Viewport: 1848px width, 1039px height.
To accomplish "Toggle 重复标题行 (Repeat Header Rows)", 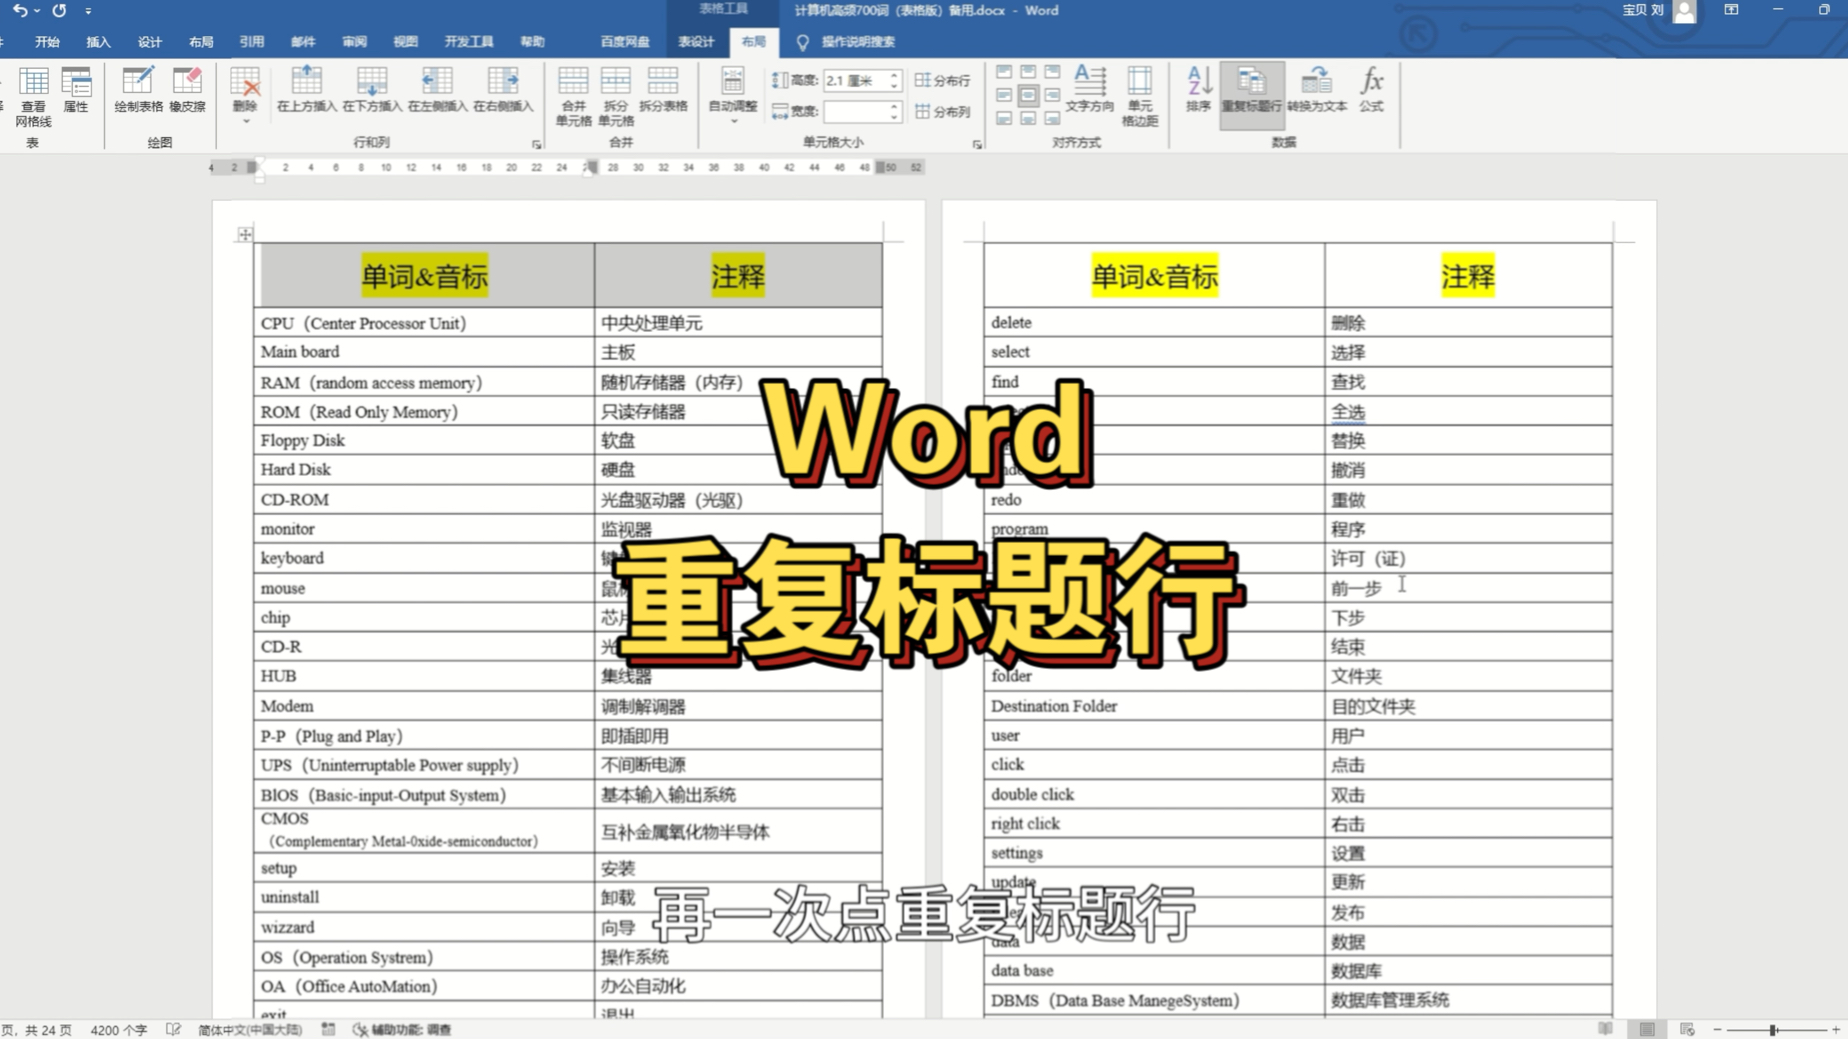I will (1251, 93).
